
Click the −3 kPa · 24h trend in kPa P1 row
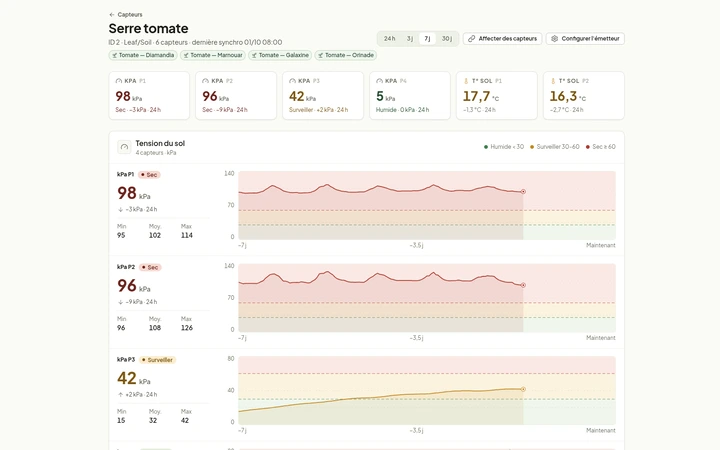click(138, 209)
